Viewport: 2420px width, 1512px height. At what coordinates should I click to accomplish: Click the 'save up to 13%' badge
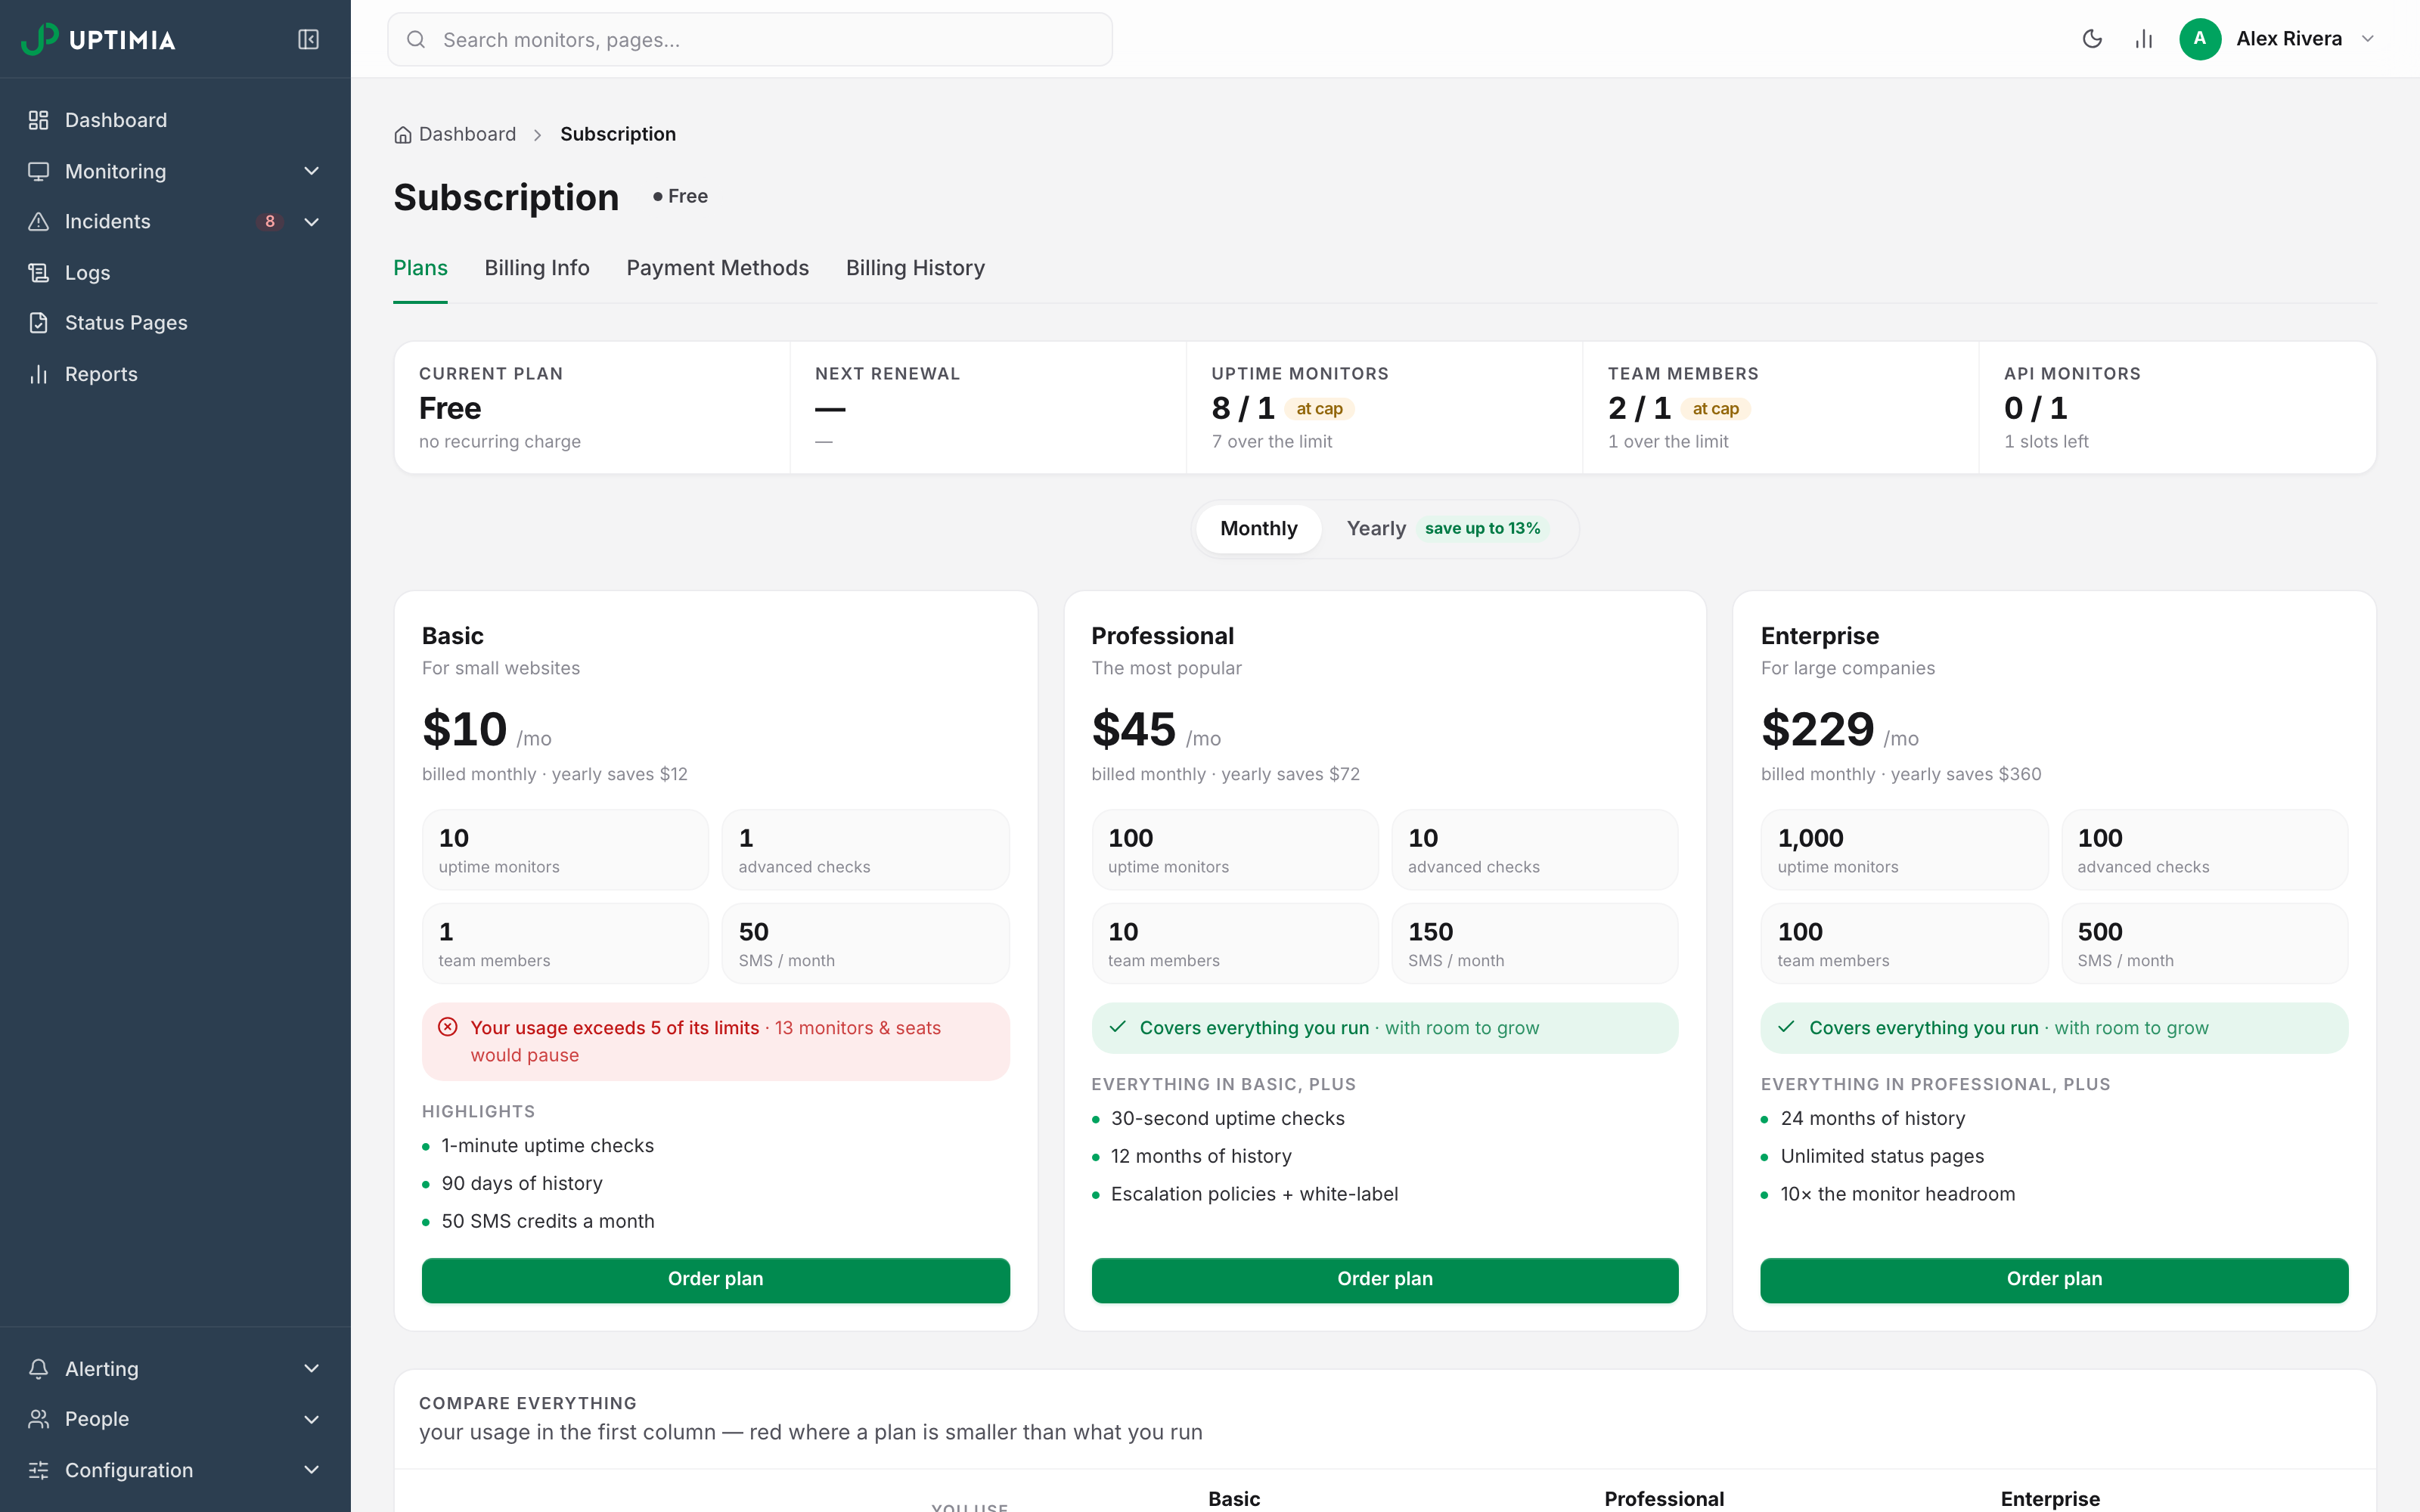click(x=1482, y=528)
